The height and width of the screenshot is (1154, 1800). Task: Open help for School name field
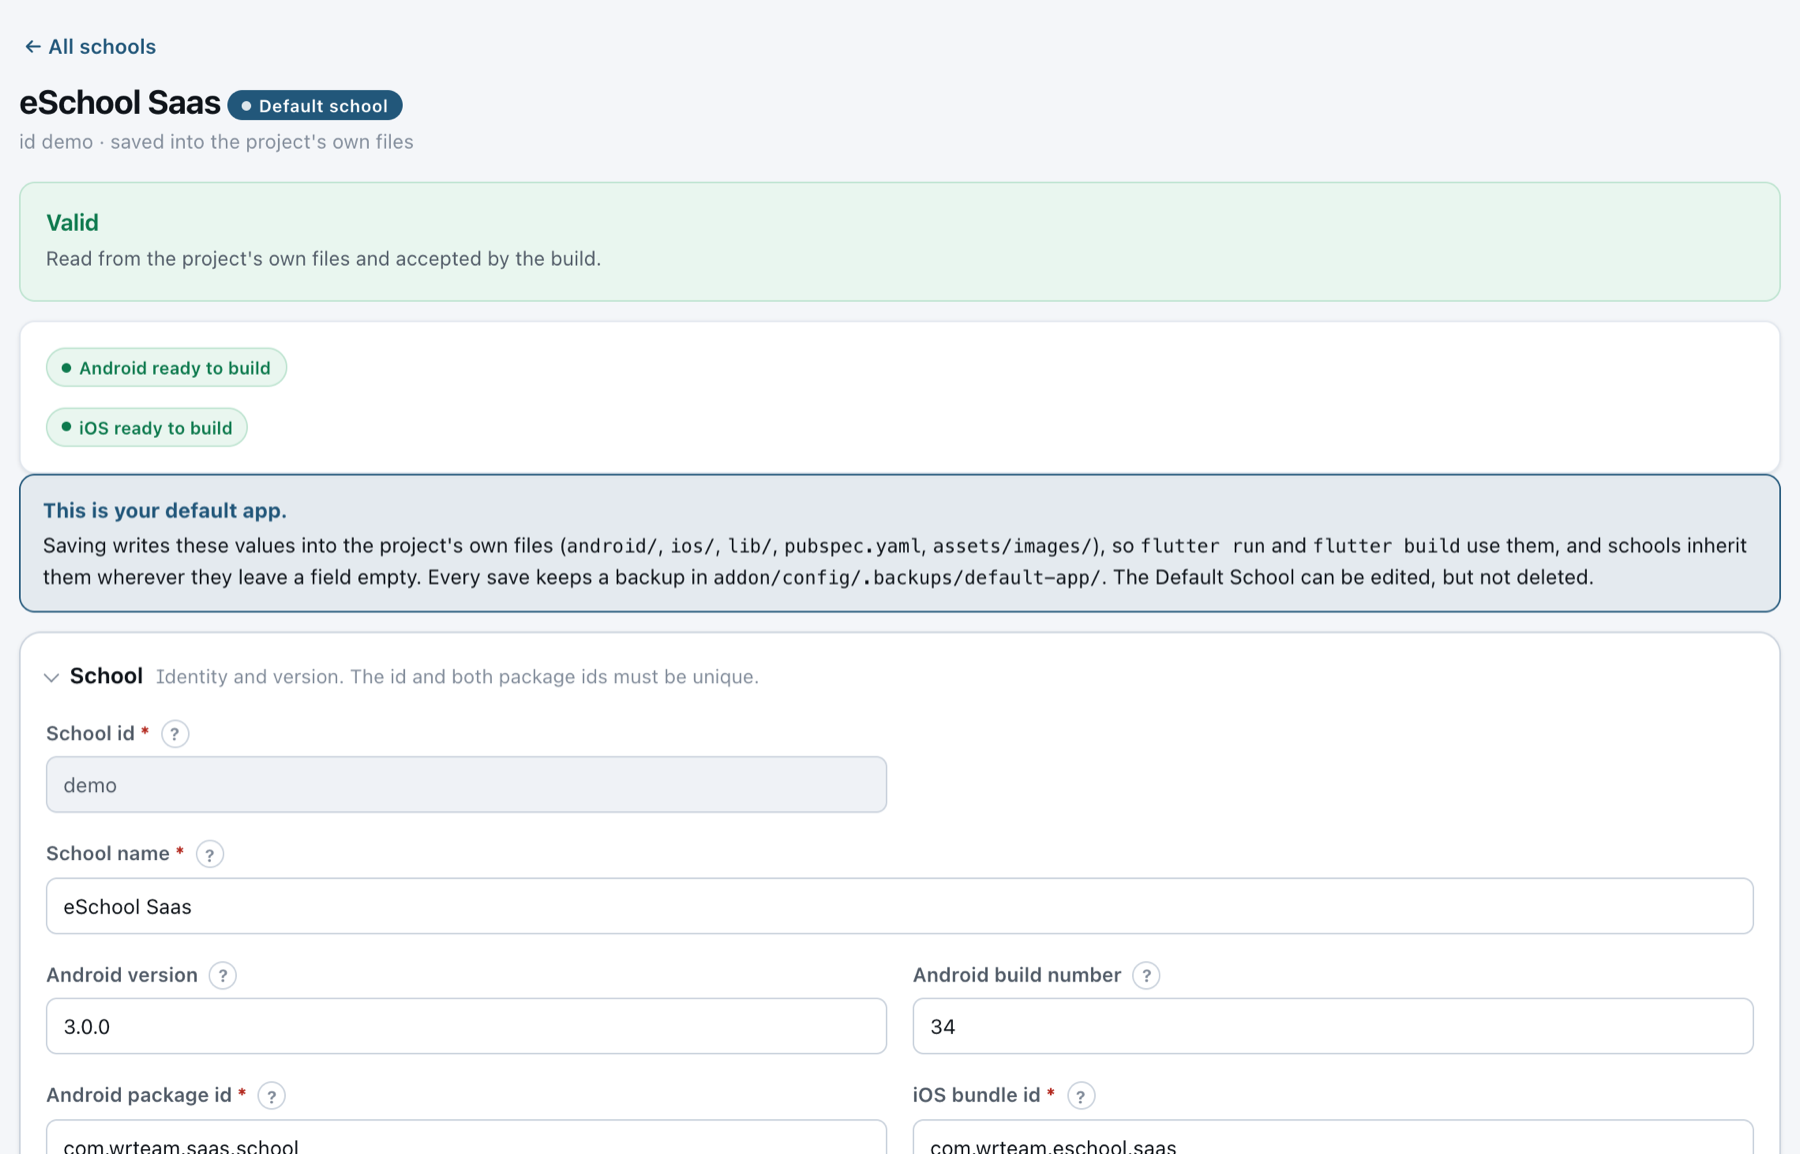[210, 854]
